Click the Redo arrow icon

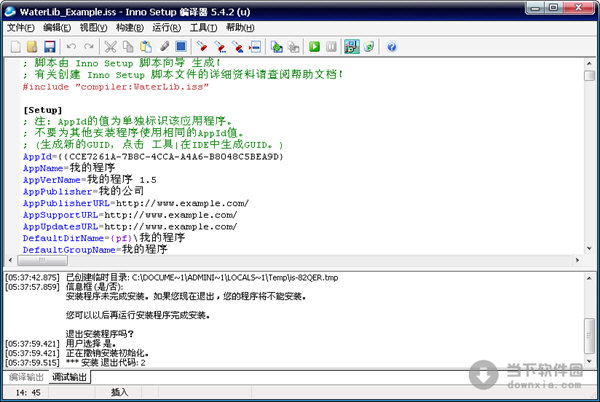coord(88,47)
